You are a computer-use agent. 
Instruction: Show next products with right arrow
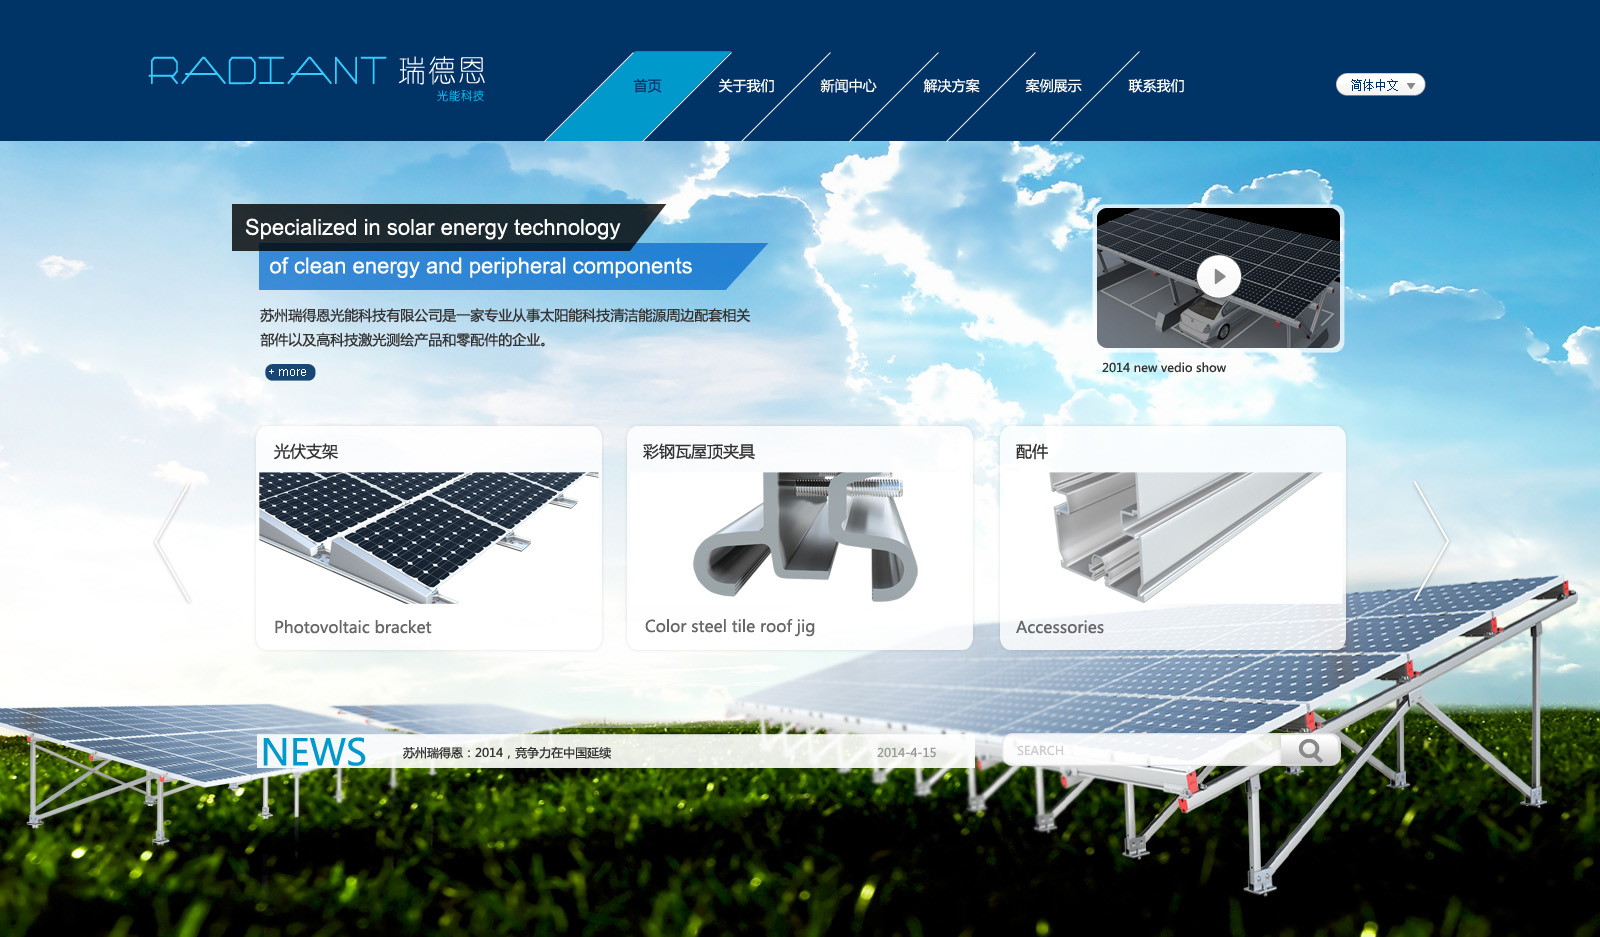(x=1431, y=541)
